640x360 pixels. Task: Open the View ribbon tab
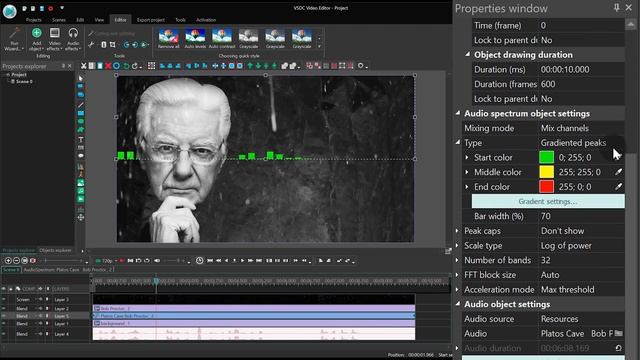99,20
